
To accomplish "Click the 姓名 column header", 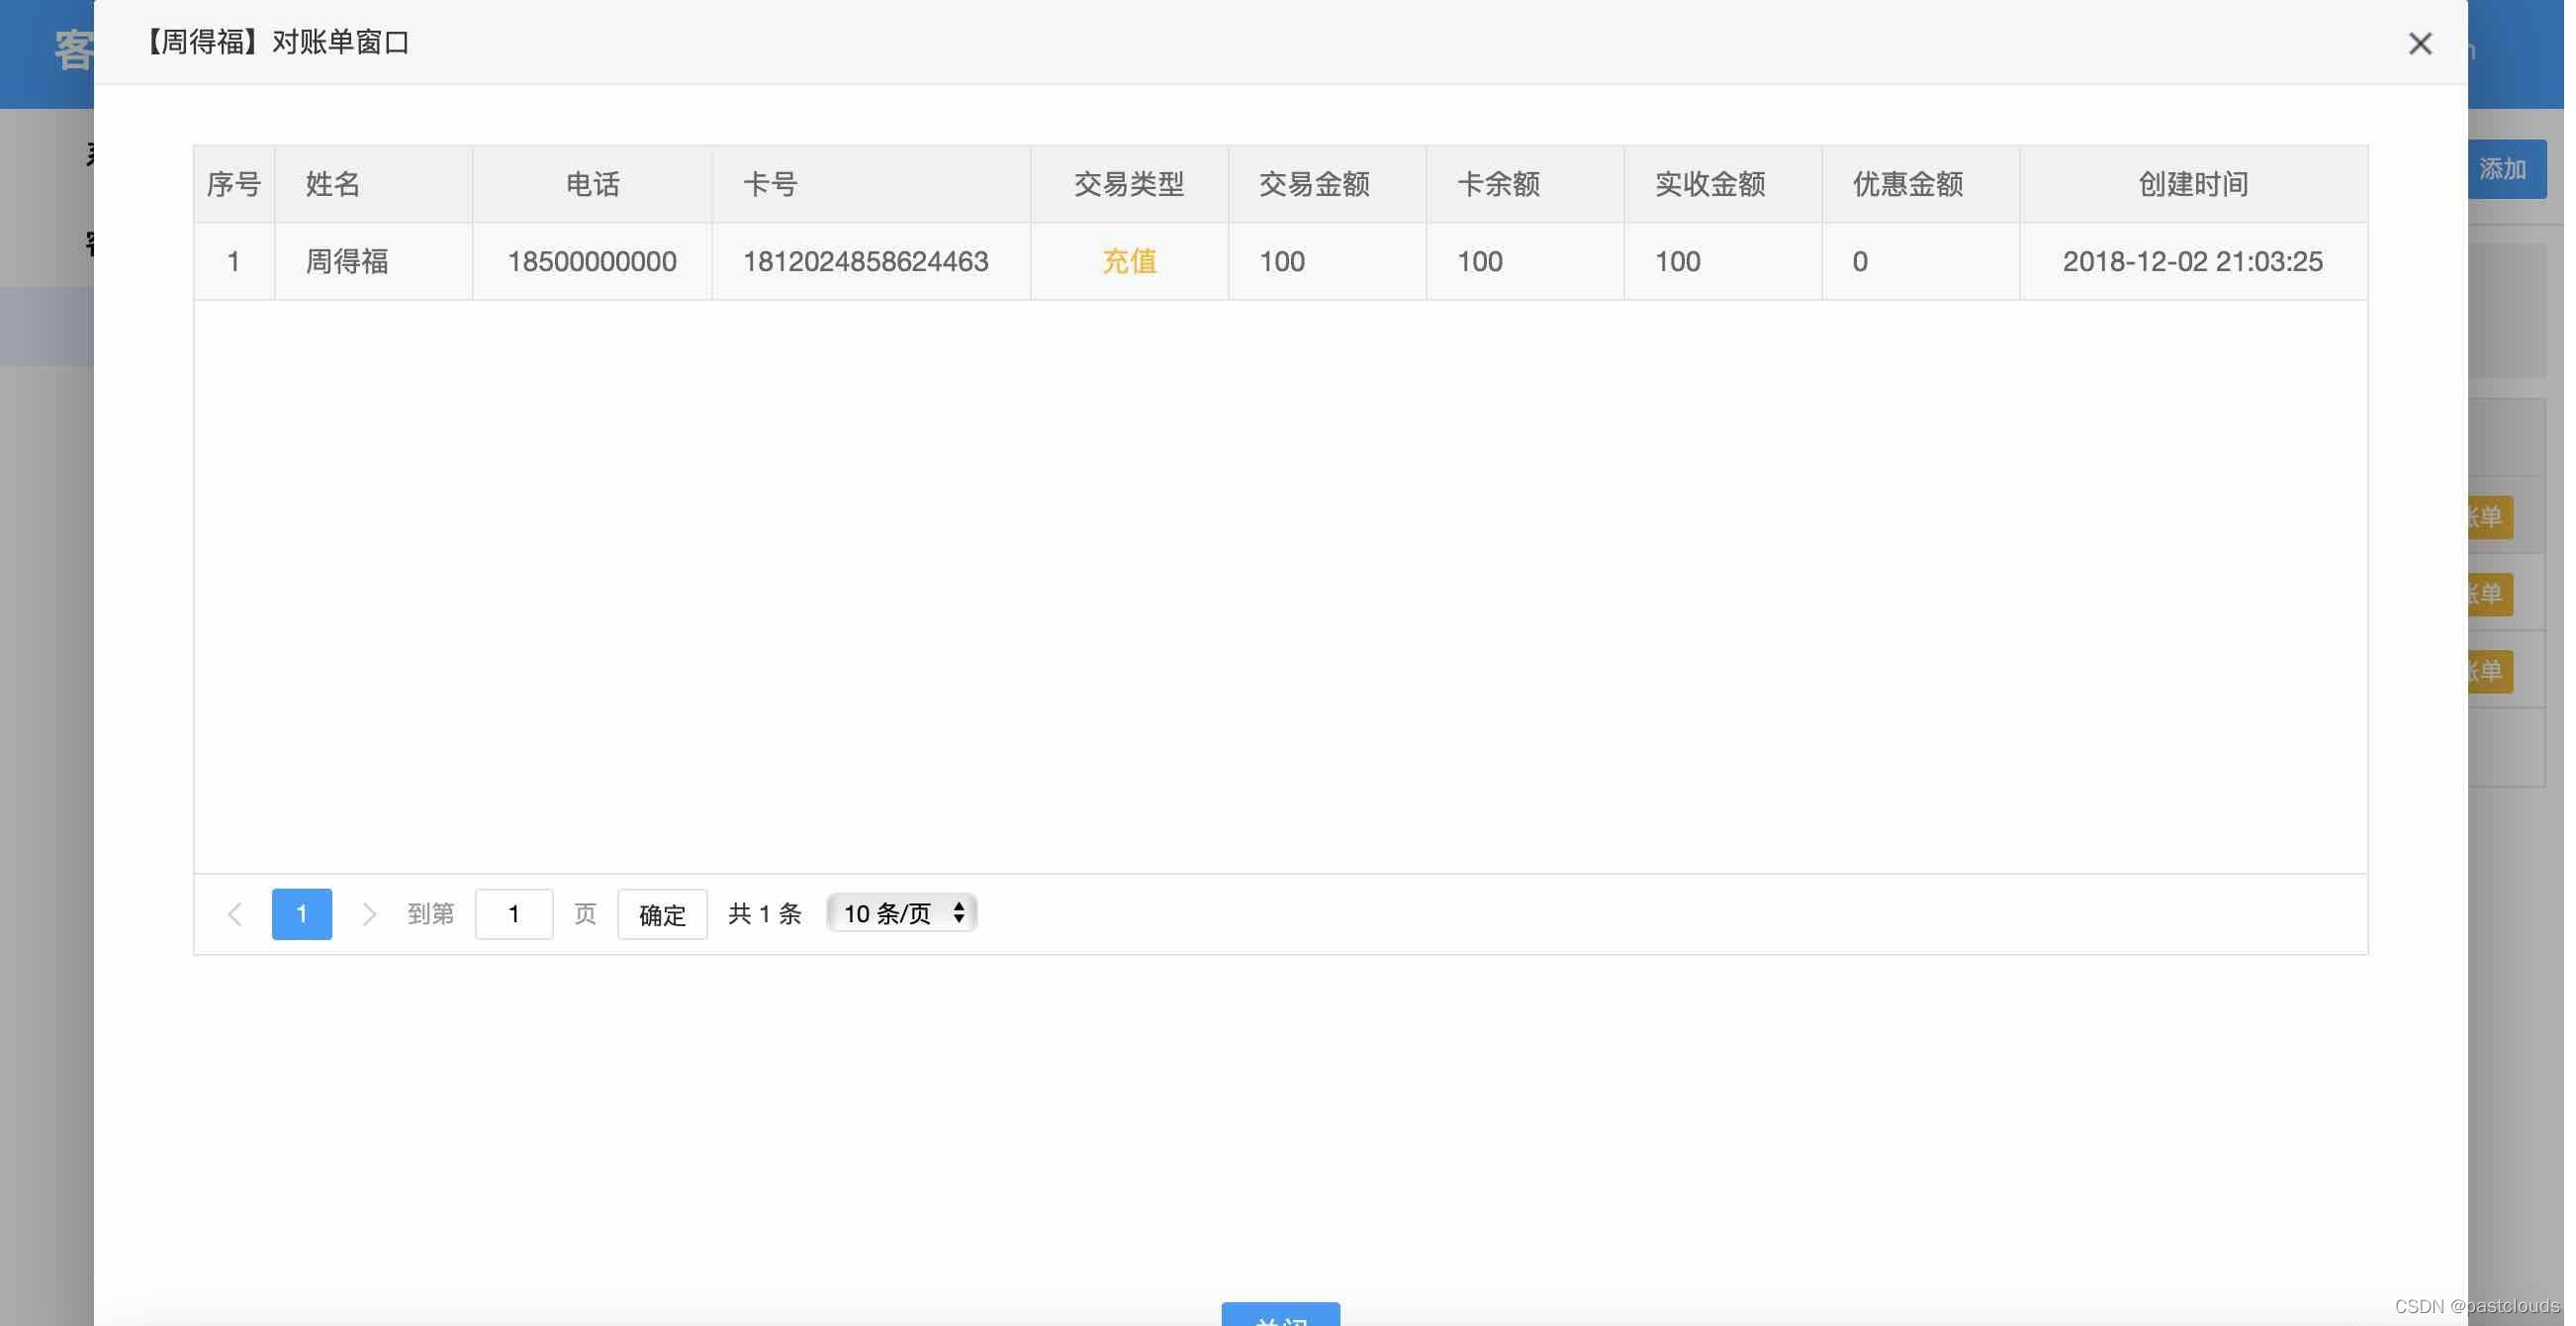I will 333,184.
